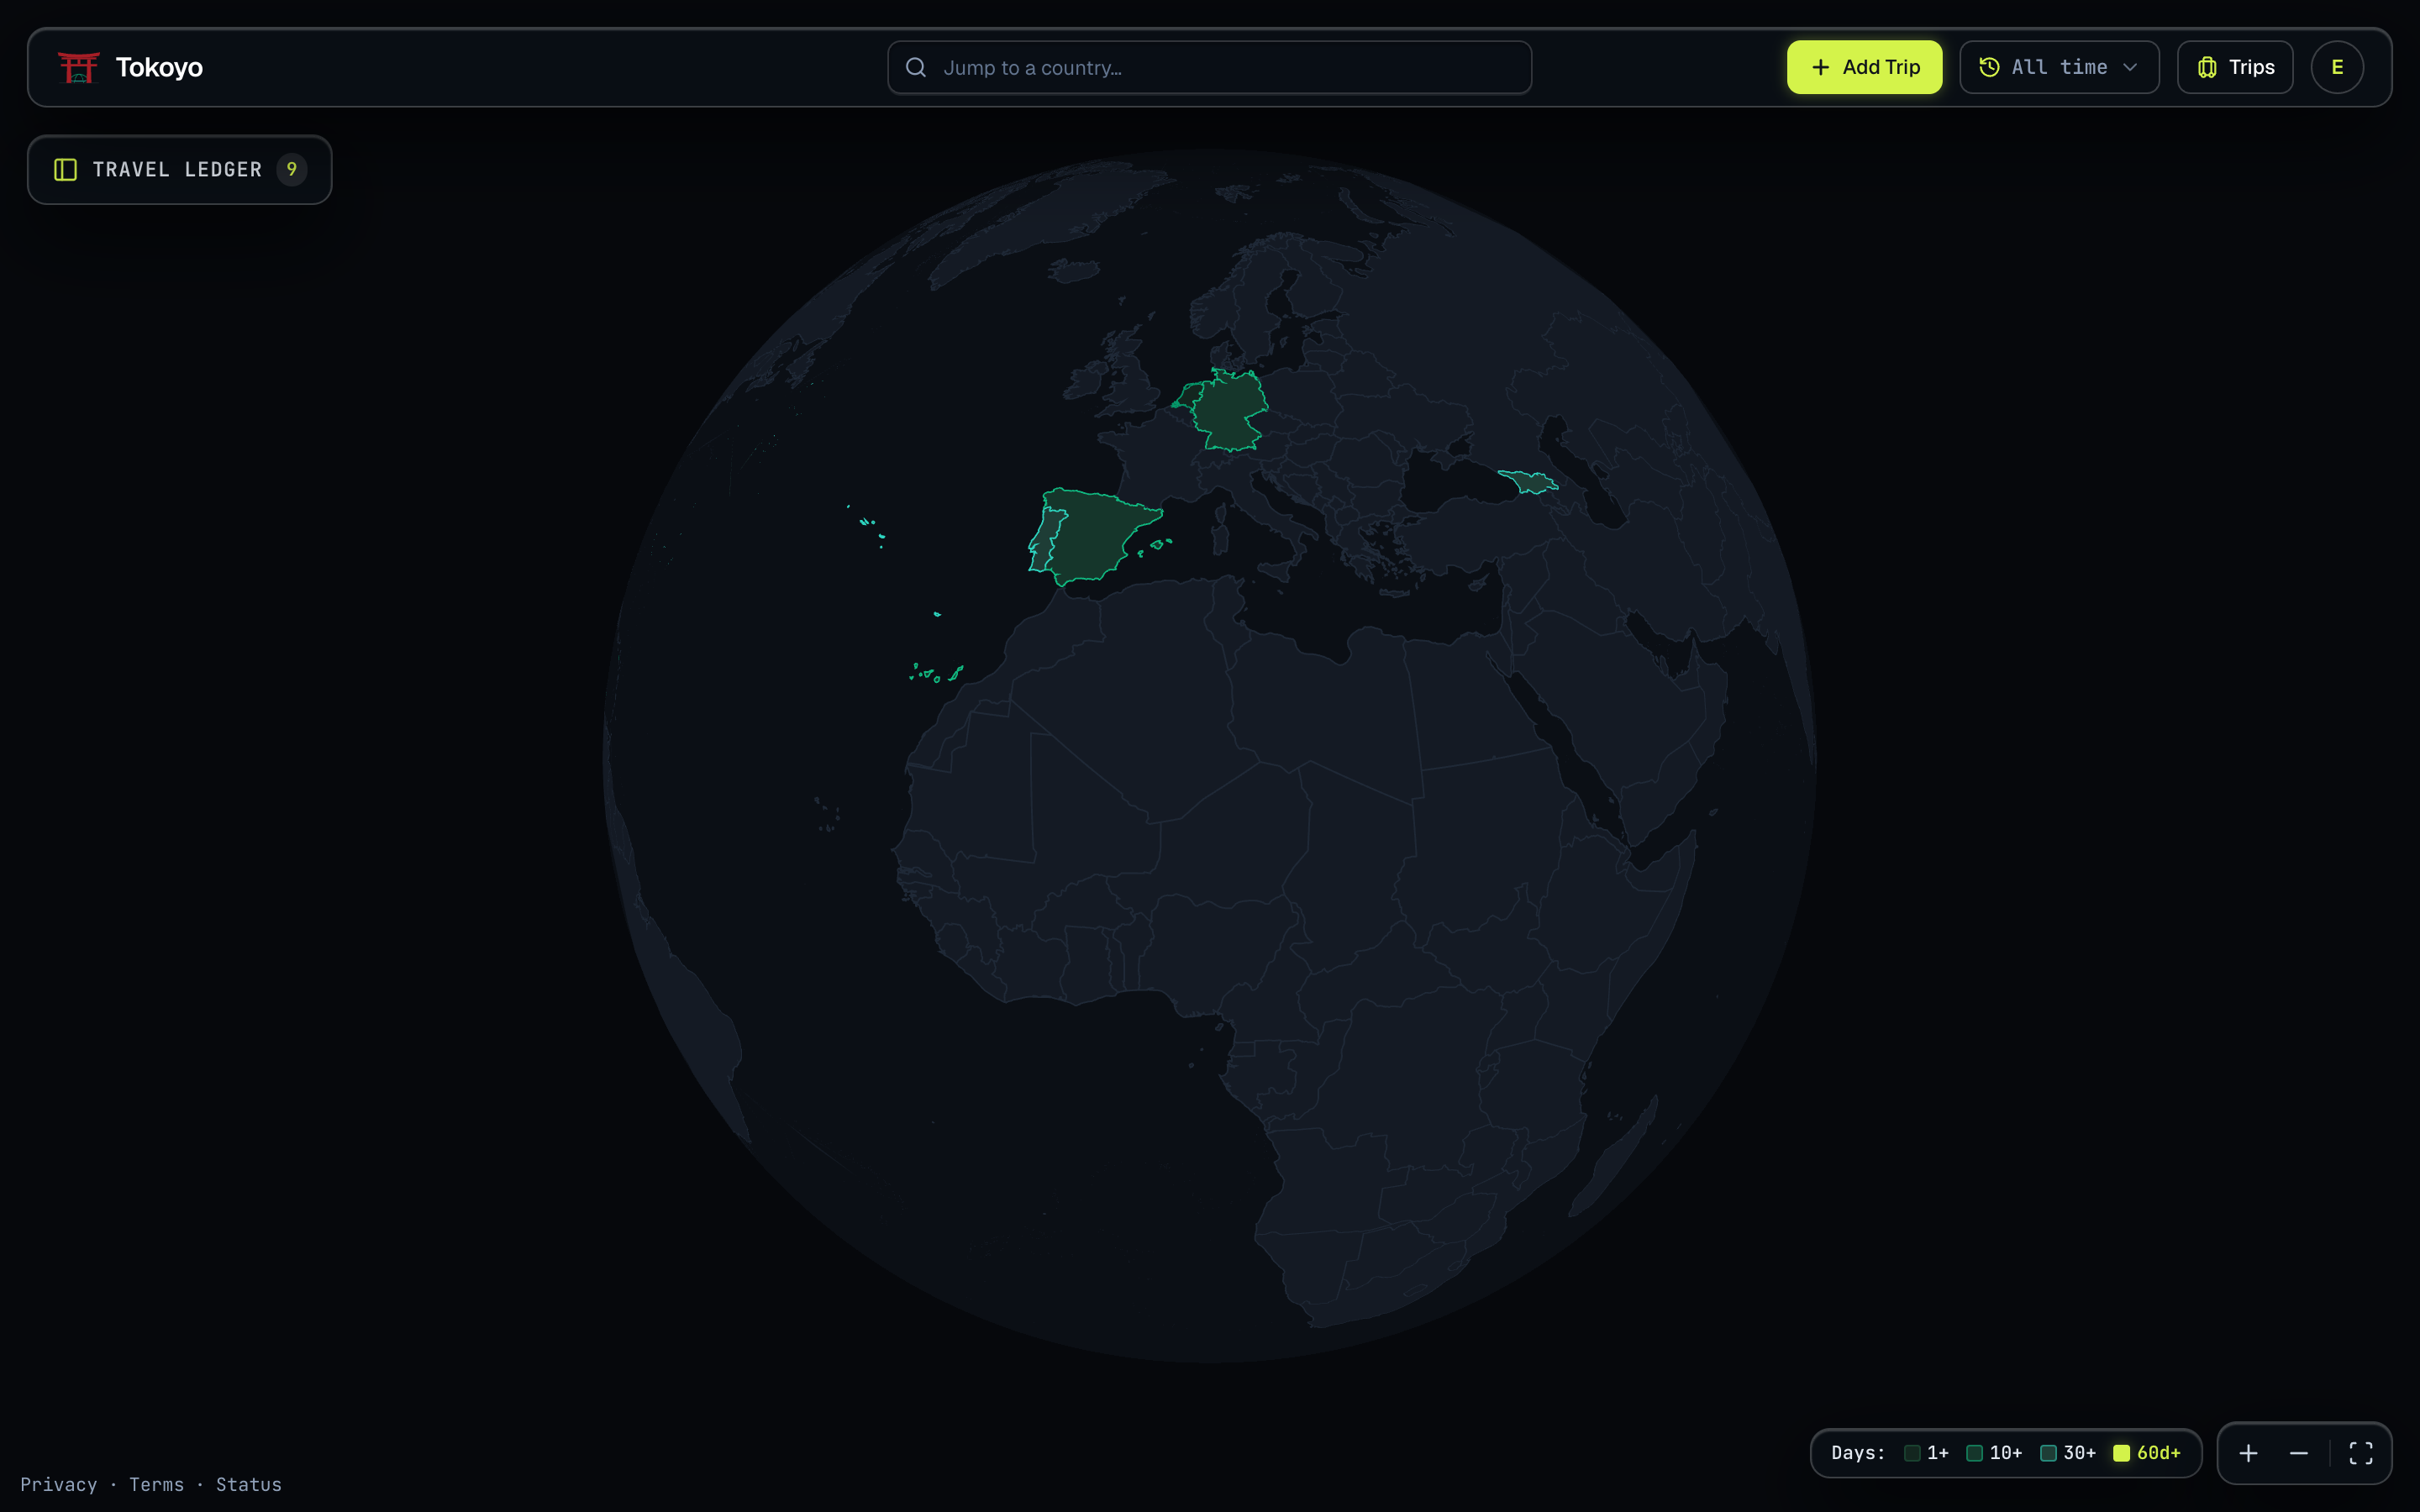Viewport: 2420px width, 1512px height.
Task: Open the All time range dropdown
Action: tap(2059, 67)
